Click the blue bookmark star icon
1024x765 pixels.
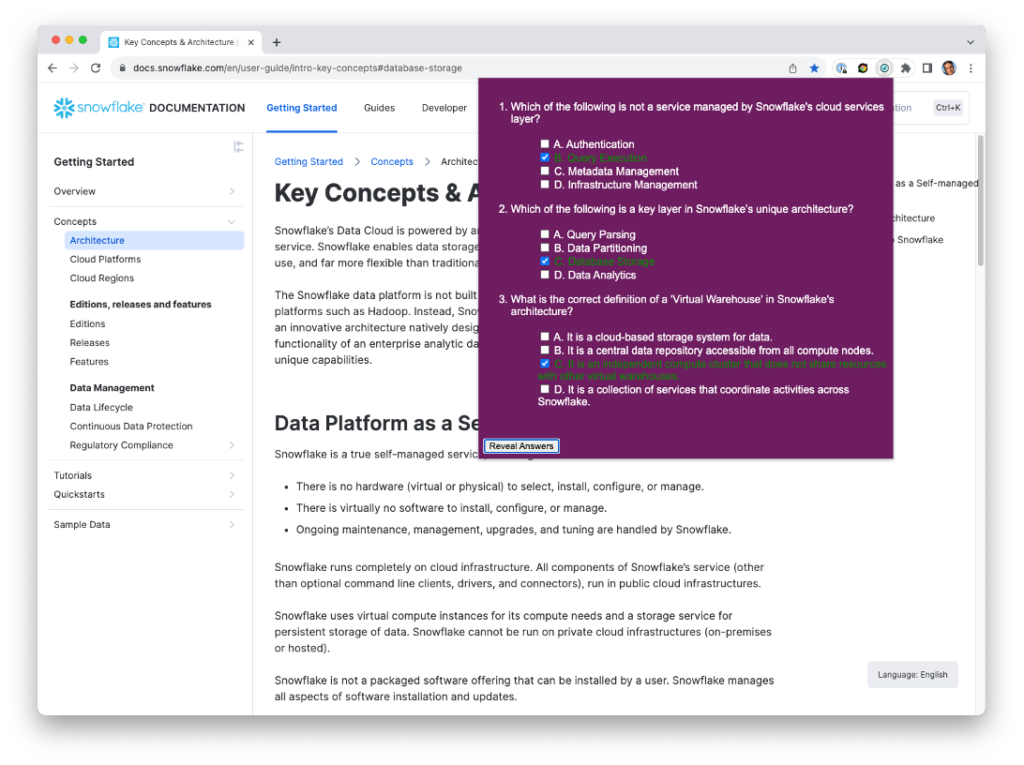pos(814,68)
